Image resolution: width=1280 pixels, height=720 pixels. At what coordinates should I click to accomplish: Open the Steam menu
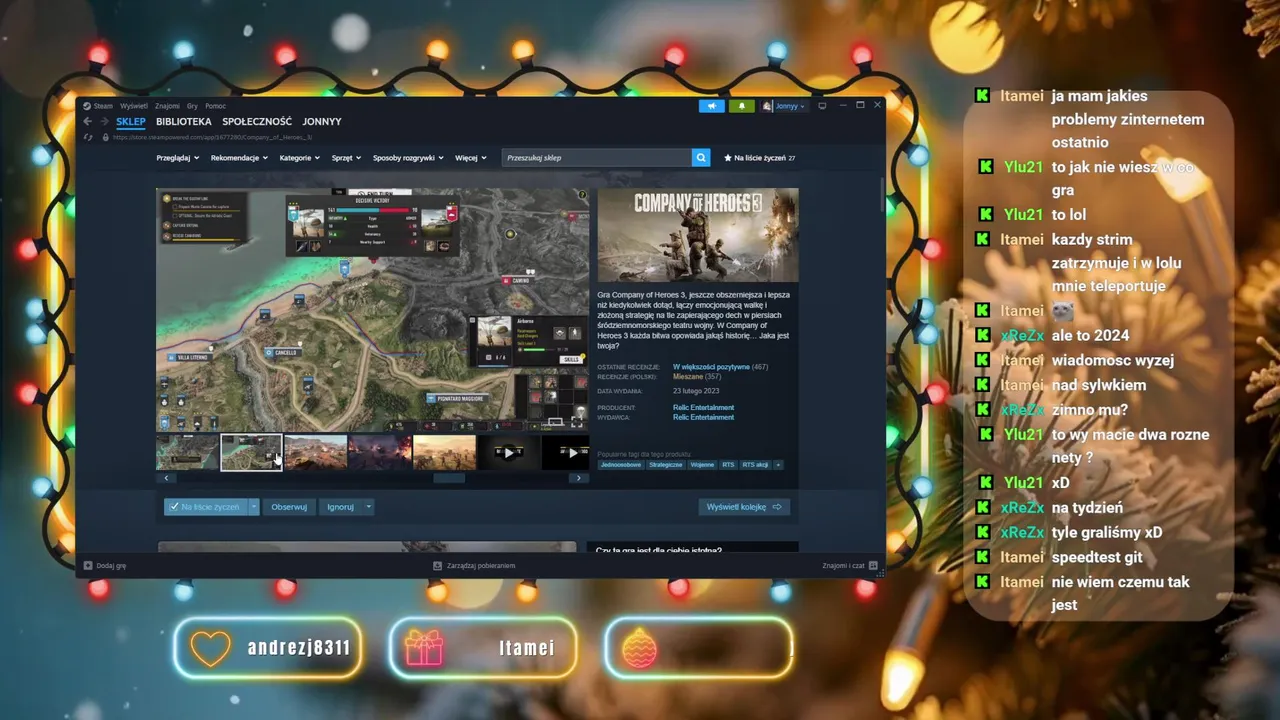point(103,106)
